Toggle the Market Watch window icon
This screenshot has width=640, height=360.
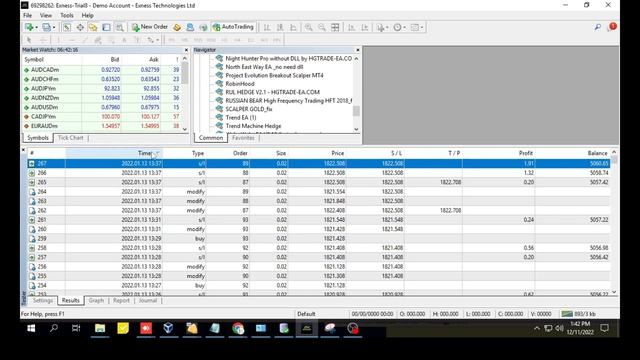67,27
